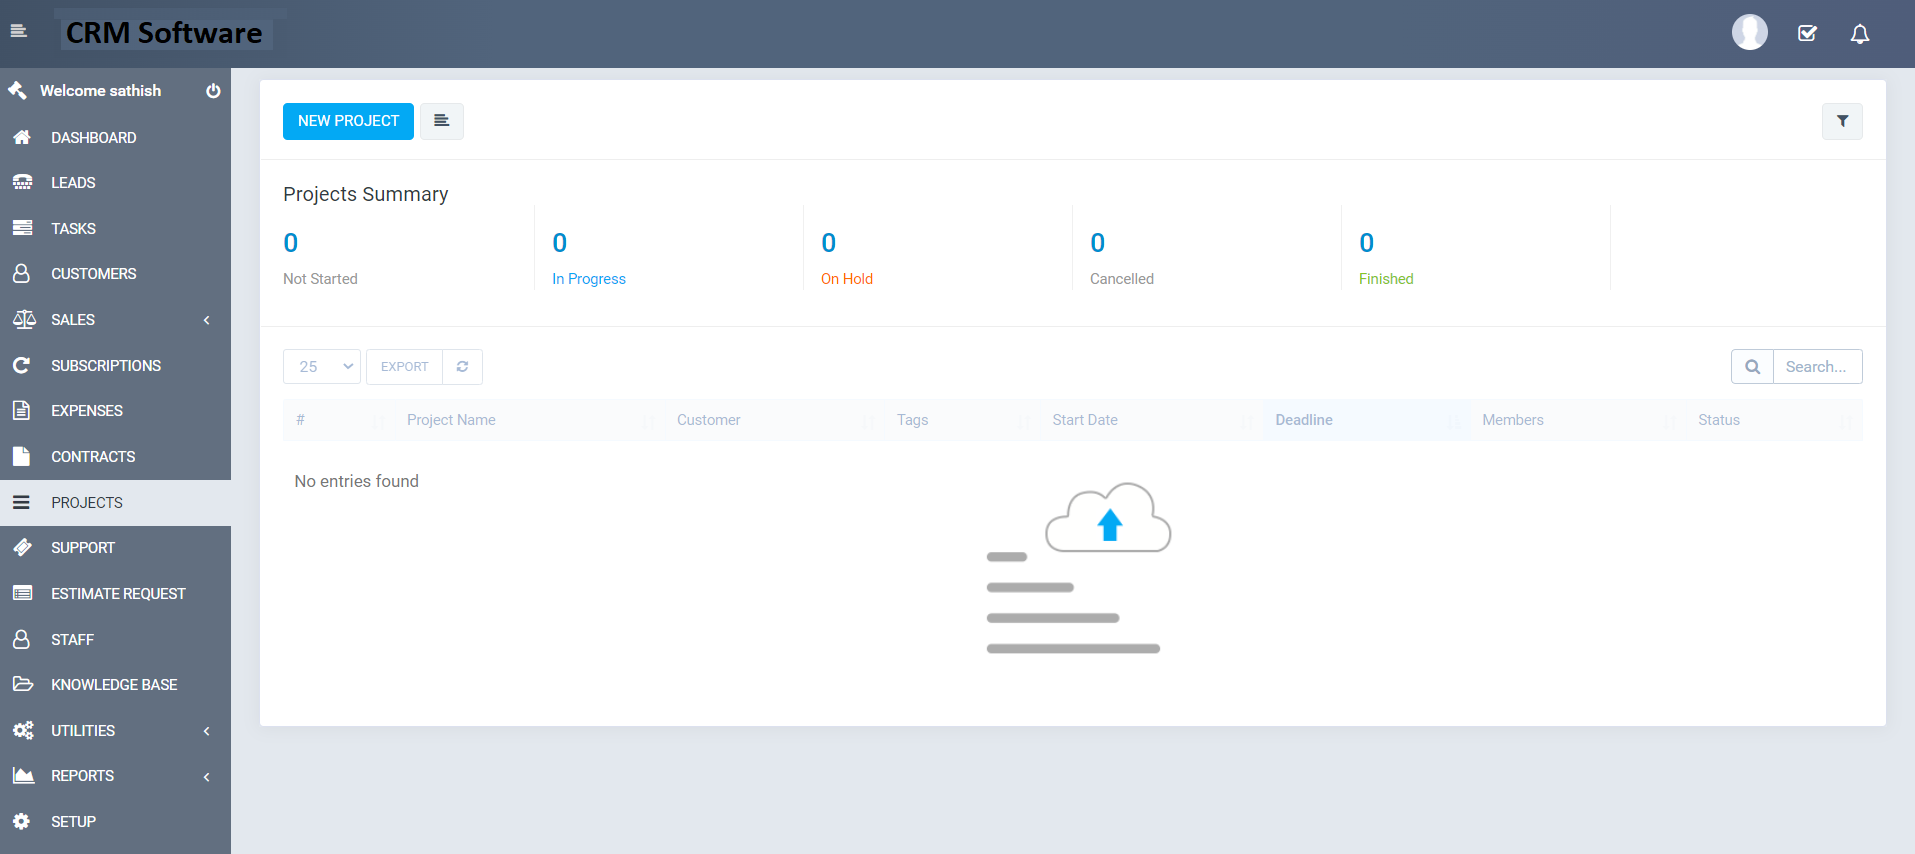Click into the Search input field
1915x854 pixels.
coord(1816,367)
